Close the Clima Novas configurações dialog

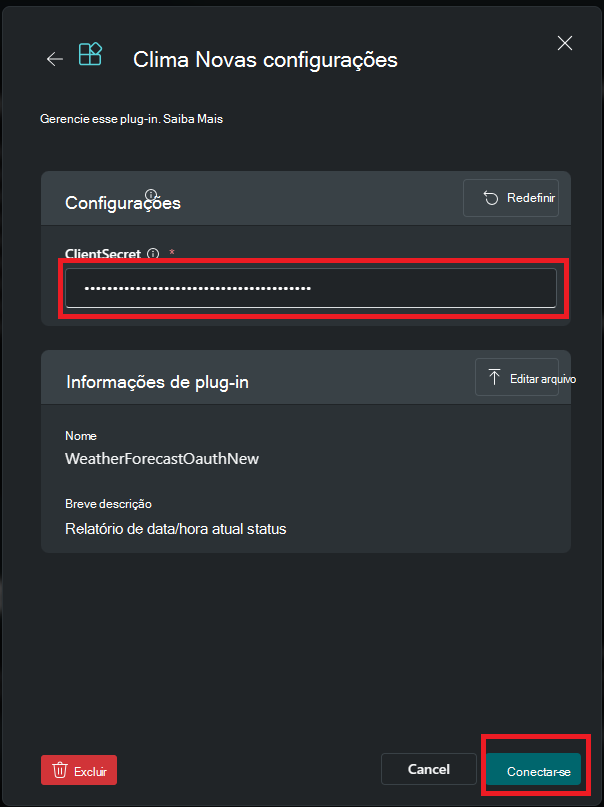click(565, 43)
